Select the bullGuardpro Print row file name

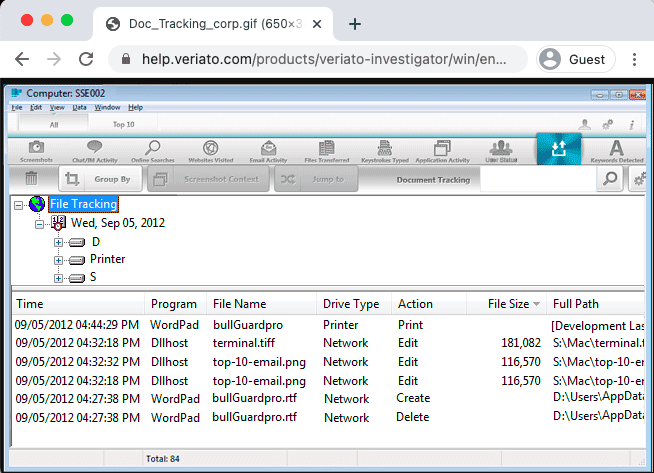248,325
